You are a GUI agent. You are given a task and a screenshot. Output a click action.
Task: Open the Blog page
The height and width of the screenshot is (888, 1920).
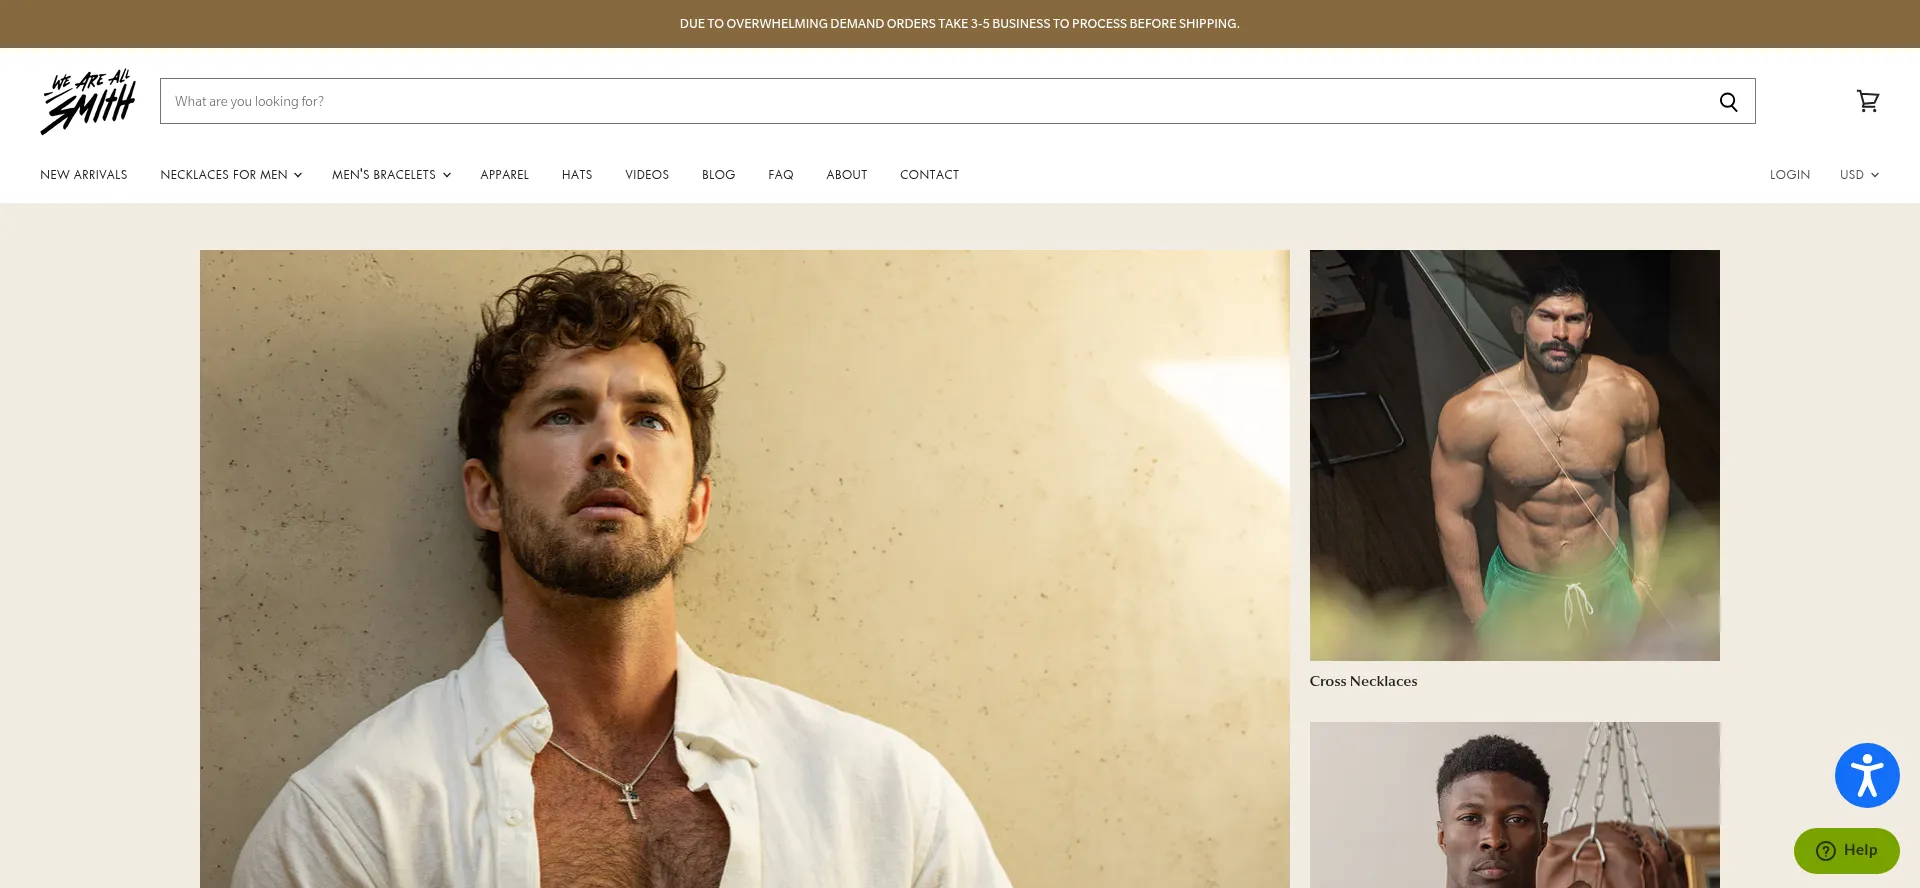(x=718, y=175)
